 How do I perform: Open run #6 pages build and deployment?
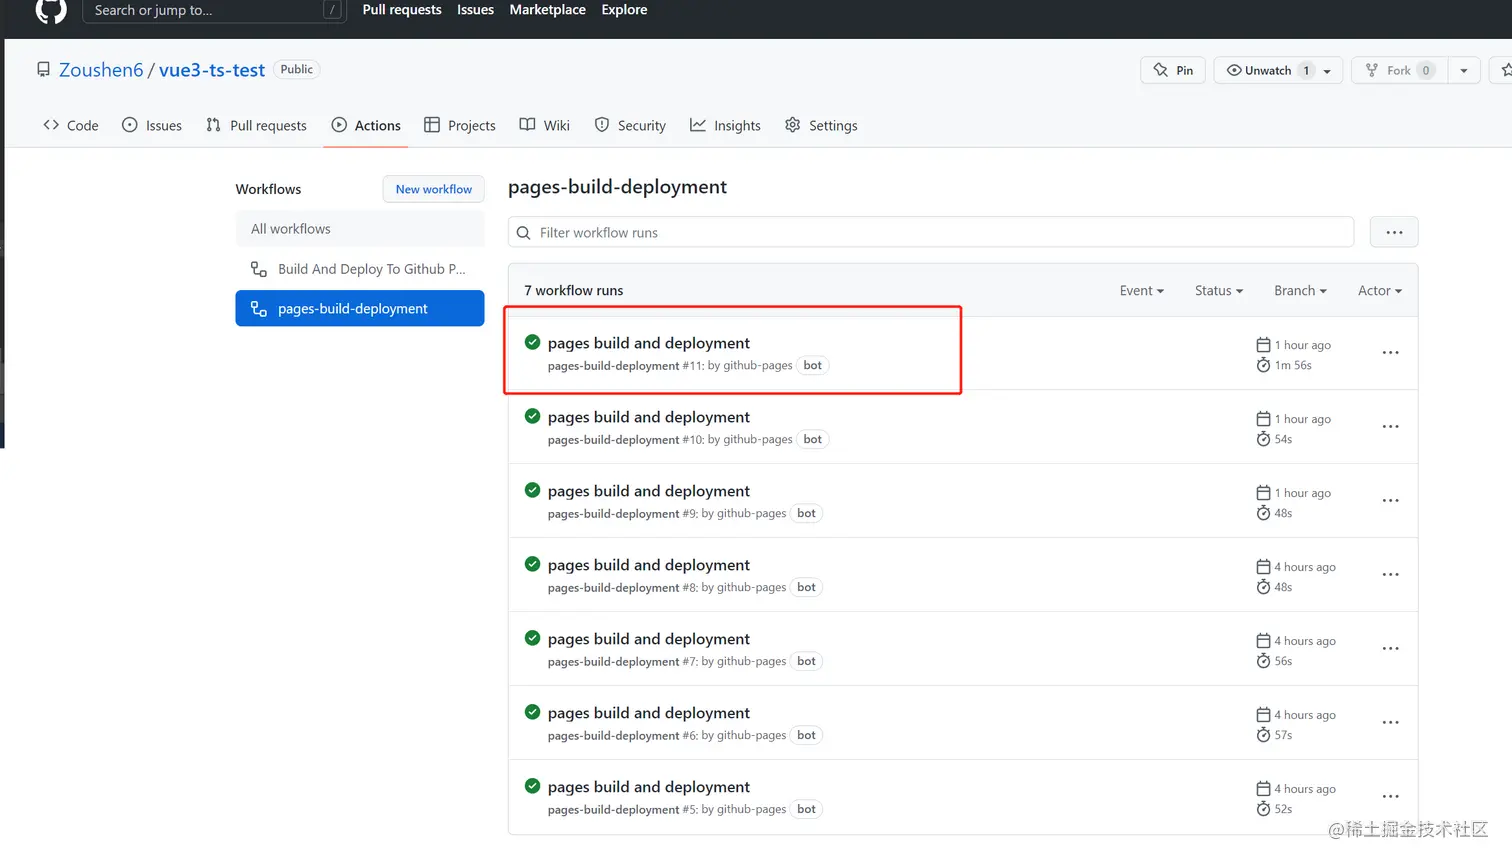[649, 713]
